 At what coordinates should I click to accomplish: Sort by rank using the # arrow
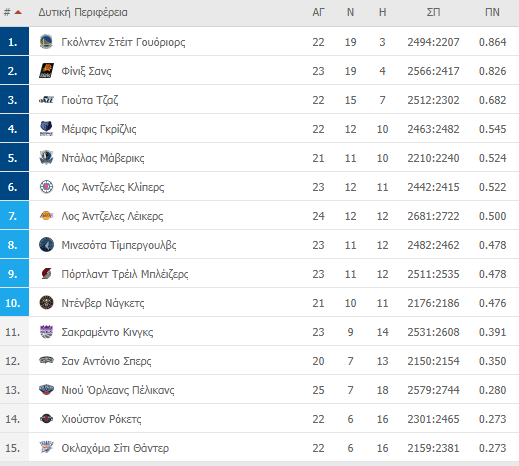[13, 13]
